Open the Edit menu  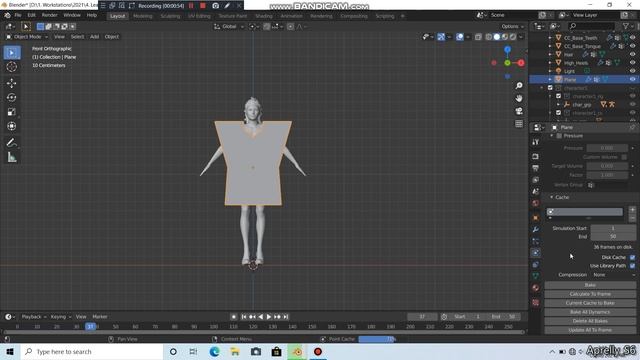tap(31, 16)
